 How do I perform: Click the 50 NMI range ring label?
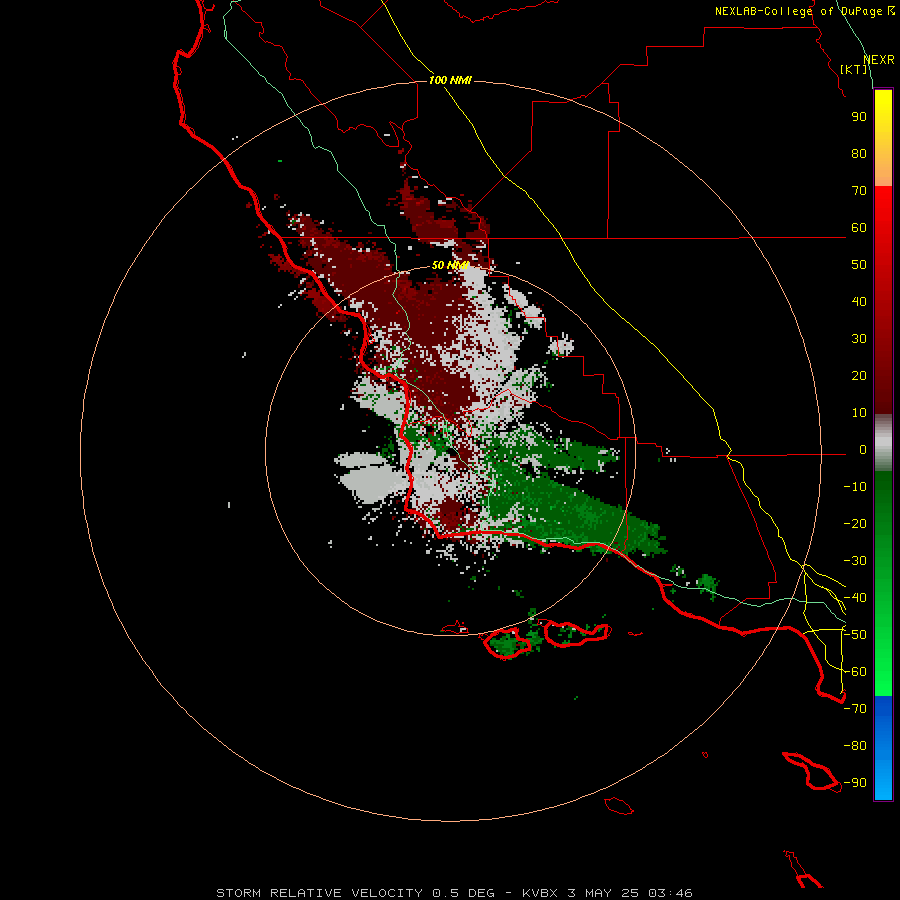pos(450,265)
